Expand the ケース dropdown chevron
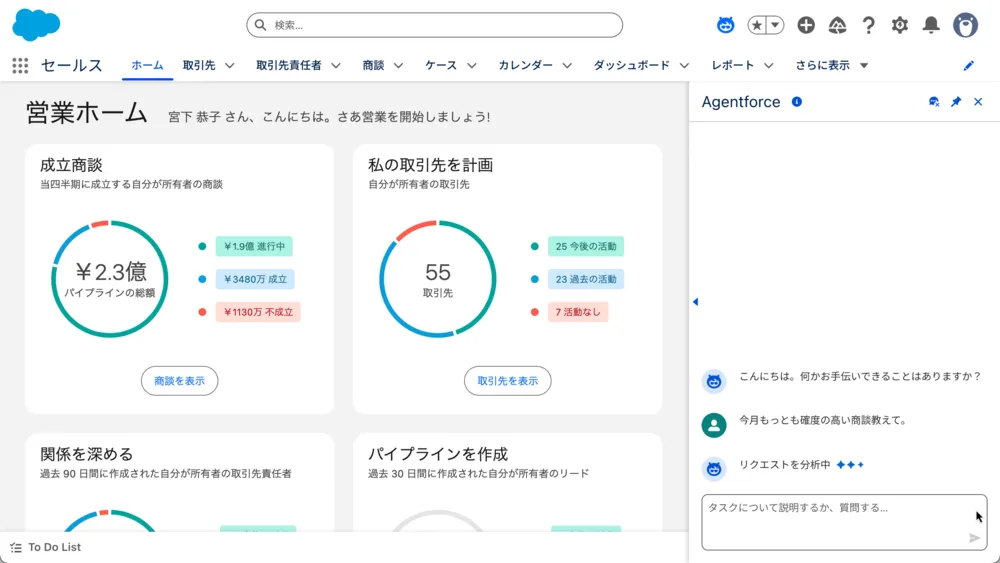This screenshot has height=563, width=1000. point(471,65)
